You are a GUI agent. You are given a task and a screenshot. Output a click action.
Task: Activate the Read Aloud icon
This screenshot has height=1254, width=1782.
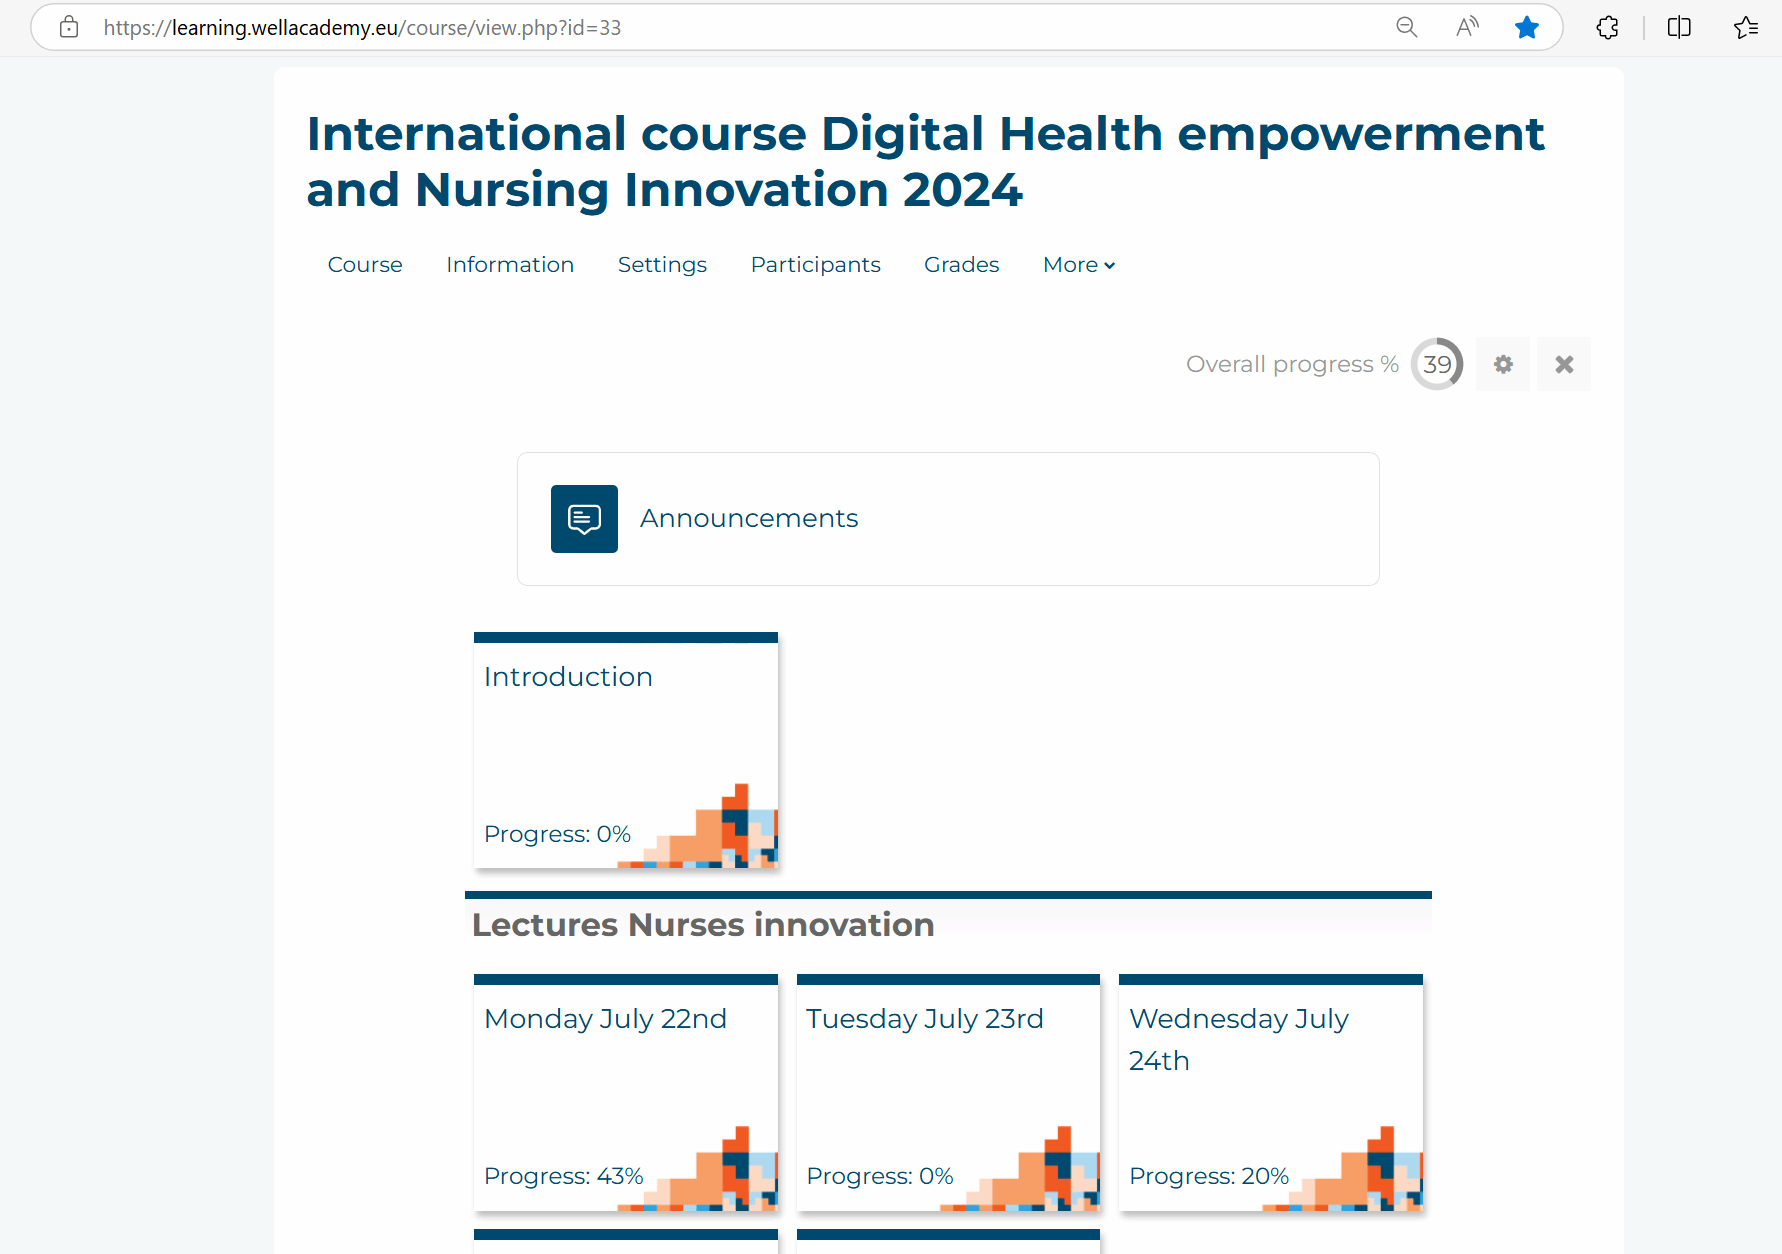(1466, 27)
